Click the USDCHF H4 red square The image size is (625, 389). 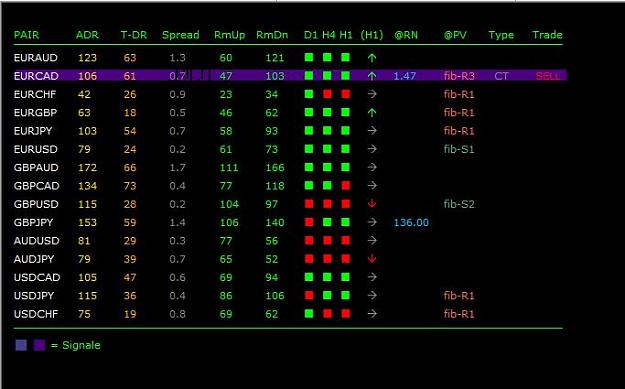[x=327, y=314]
